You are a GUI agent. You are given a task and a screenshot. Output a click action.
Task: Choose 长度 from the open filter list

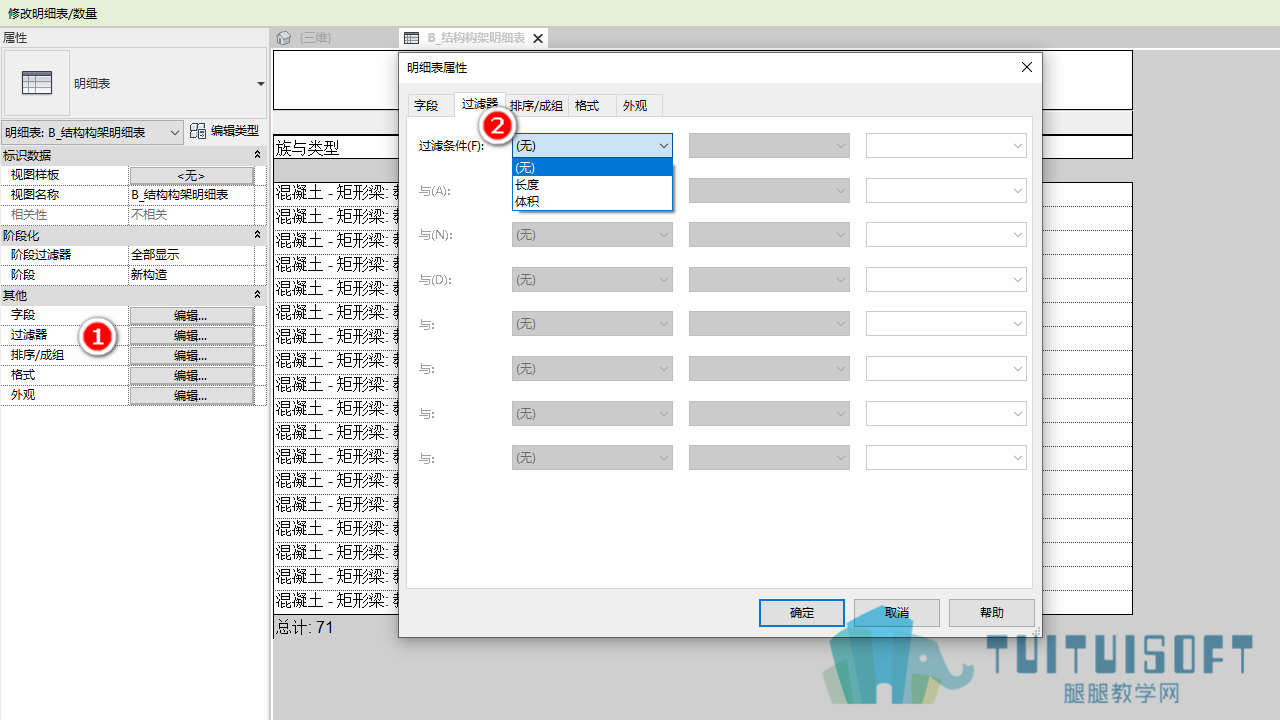[592, 184]
